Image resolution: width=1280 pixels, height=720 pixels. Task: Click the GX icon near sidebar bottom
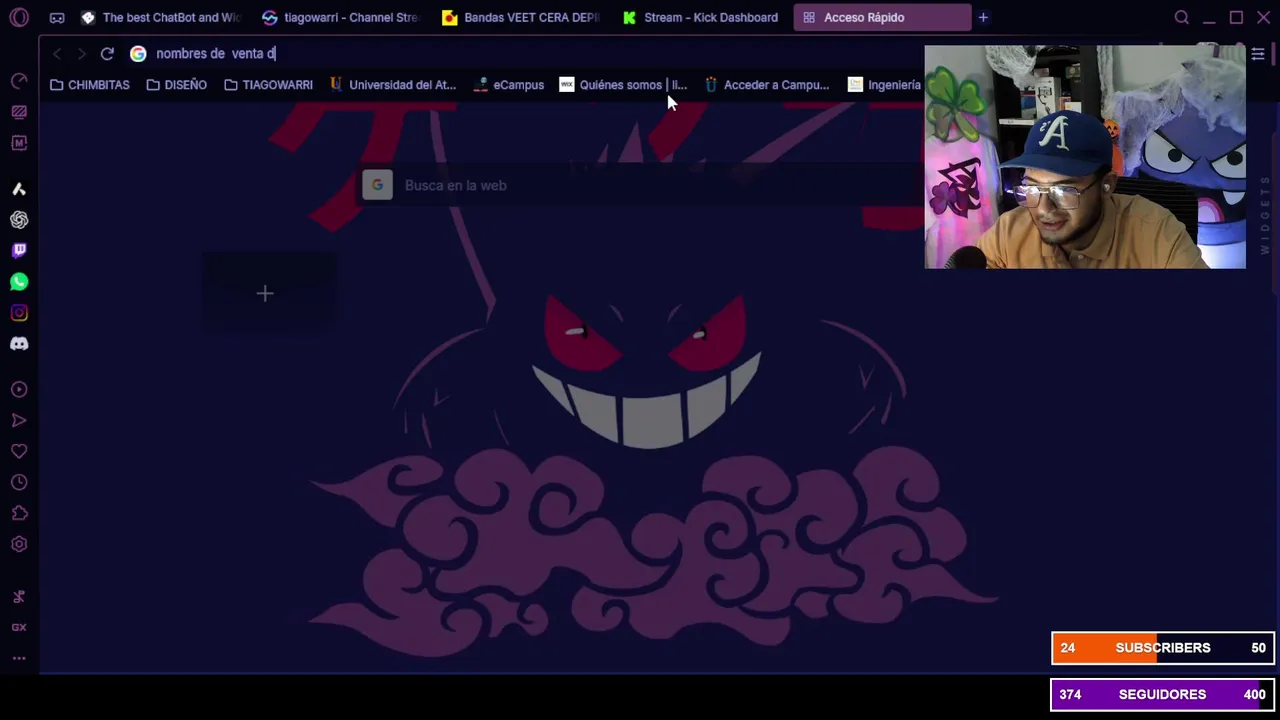tap(19, 628)
